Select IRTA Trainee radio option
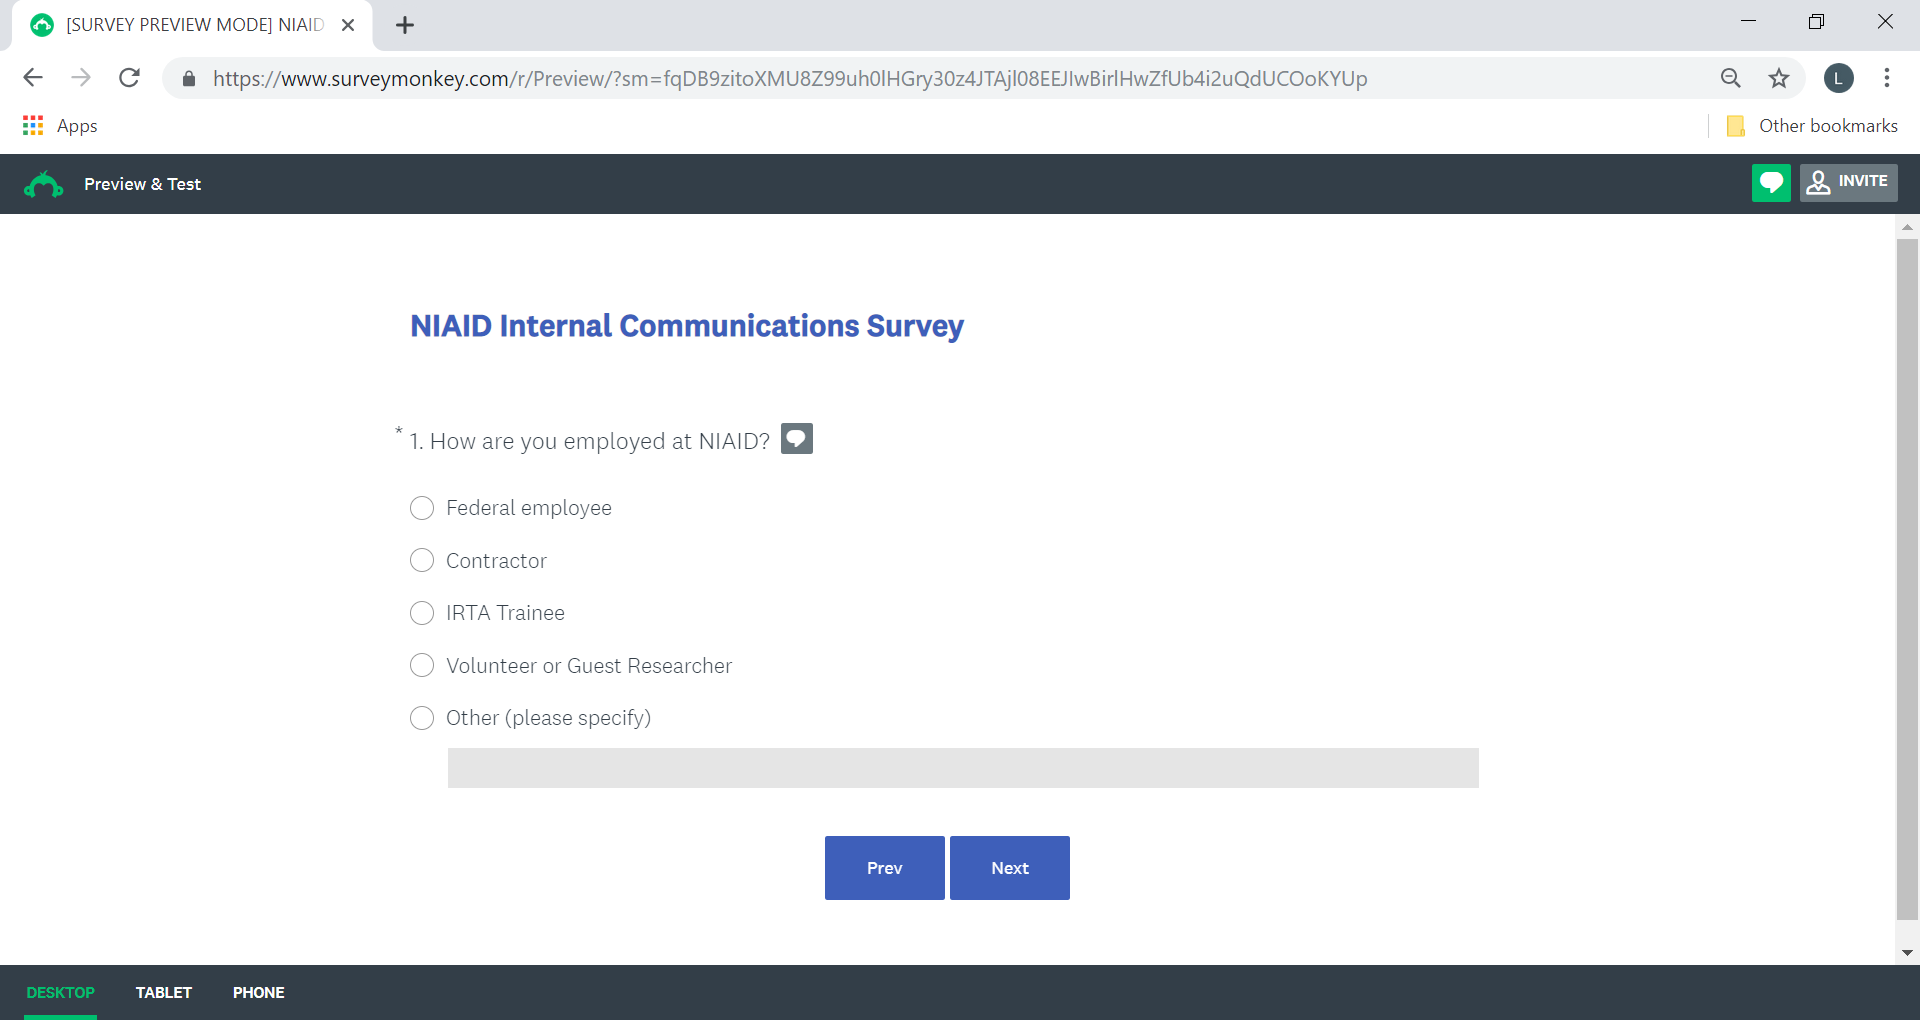The height and width of the screenshot is (1020, 1920). click(422, 613)
